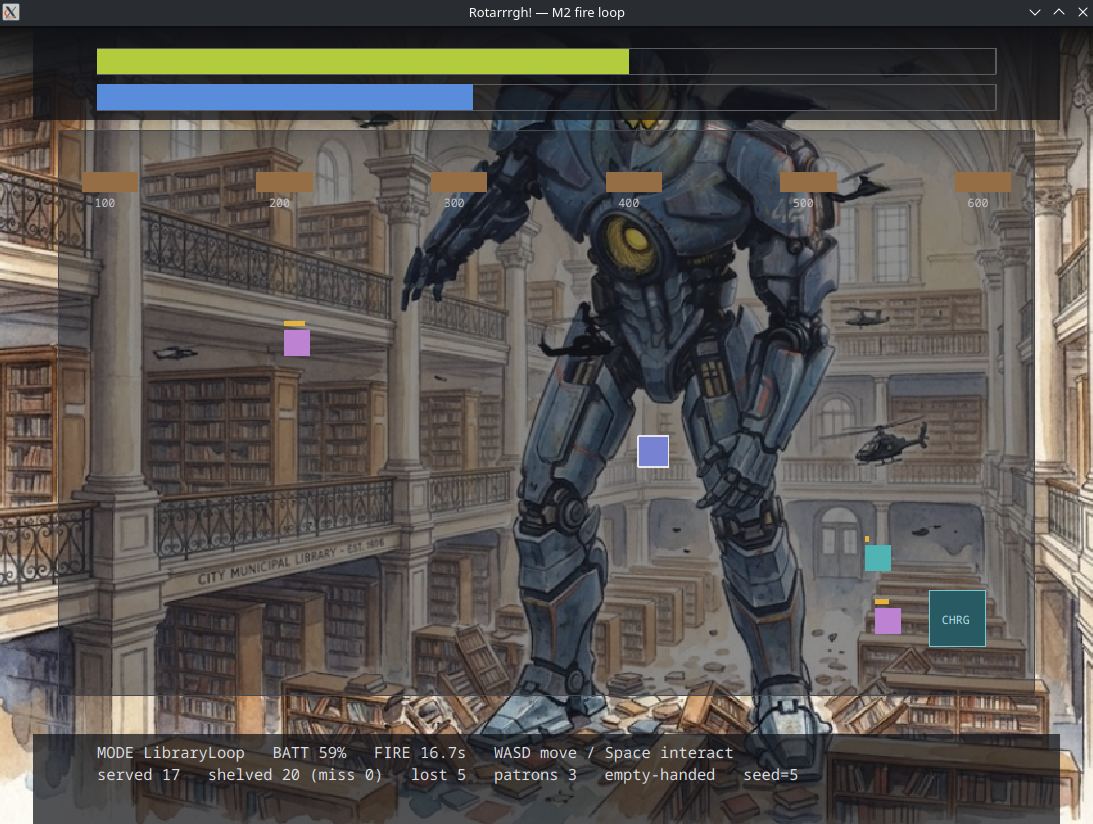Click the brown shelf labeled 600
Image resolution: width=1093 pixels, height=824 pixels.
[983, 182]
